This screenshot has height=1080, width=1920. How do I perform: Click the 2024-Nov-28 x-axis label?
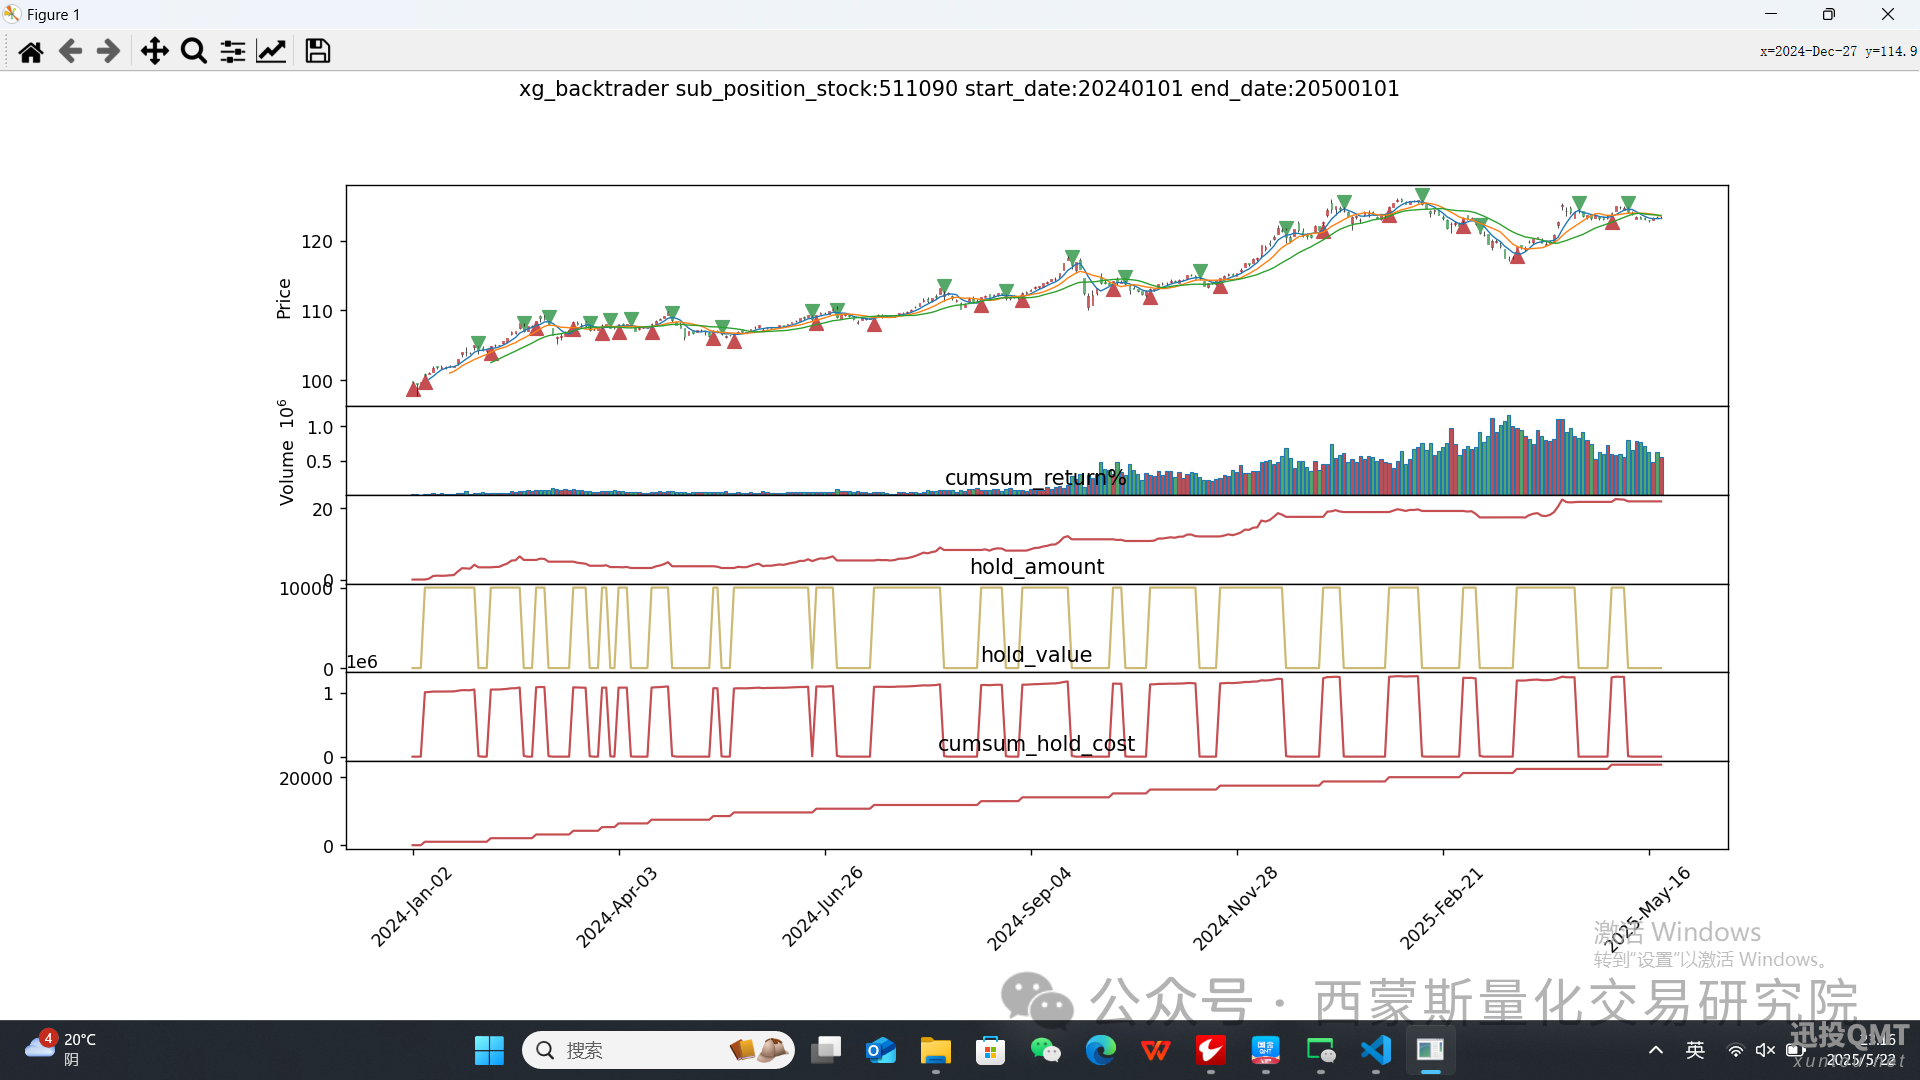(x=1235, y=908)
